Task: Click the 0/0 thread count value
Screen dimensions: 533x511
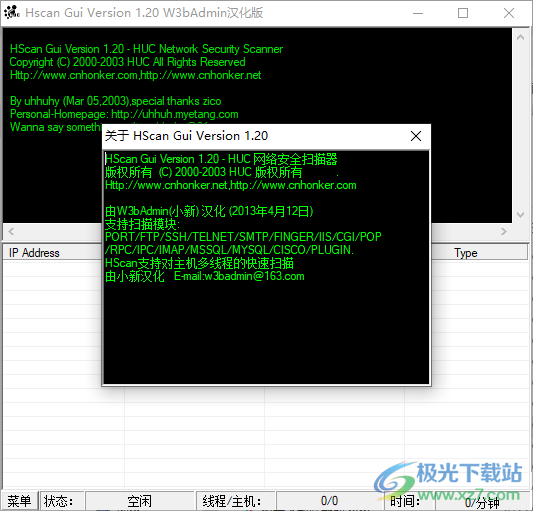Action: pyautogui.click(x=329, y=501)
